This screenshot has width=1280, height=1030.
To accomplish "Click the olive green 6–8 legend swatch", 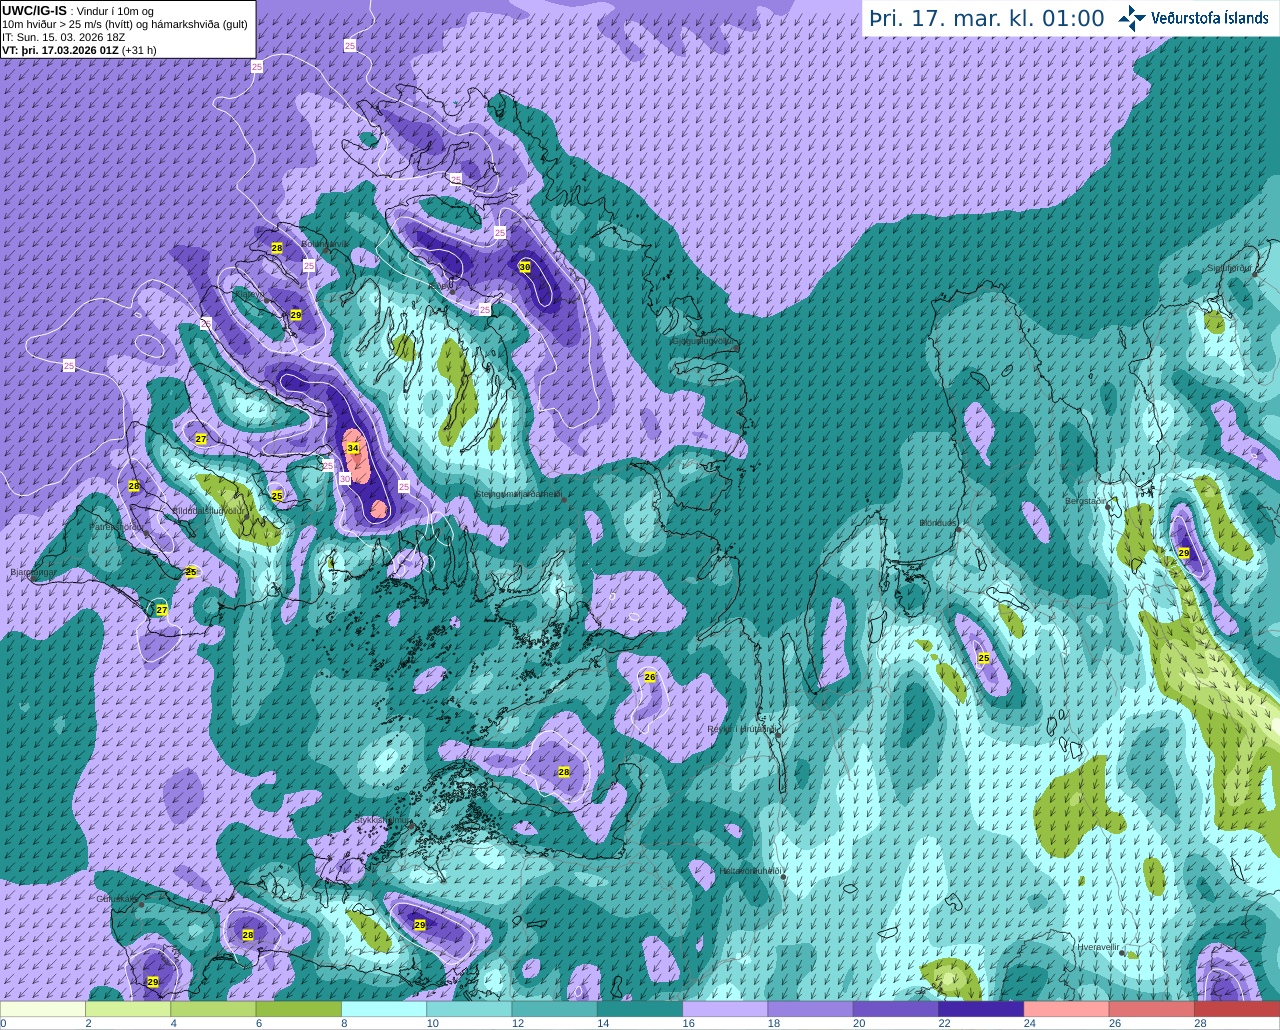I will pos(299,1009).
